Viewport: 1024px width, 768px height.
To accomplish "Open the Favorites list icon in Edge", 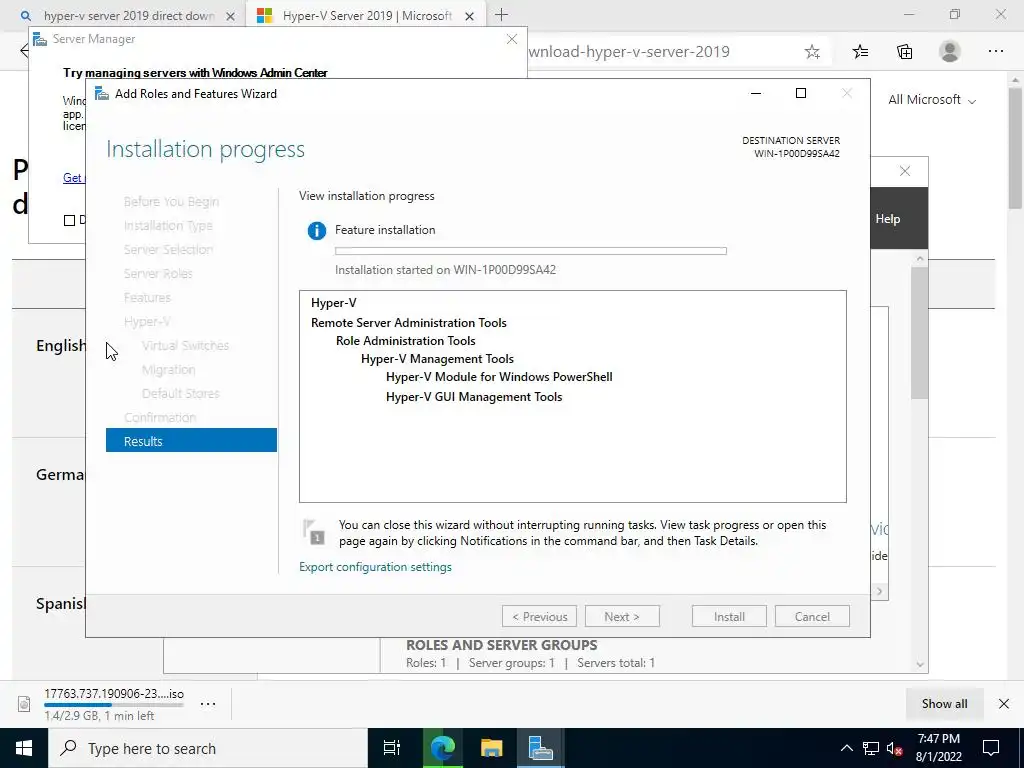I will tap(860, 52).
